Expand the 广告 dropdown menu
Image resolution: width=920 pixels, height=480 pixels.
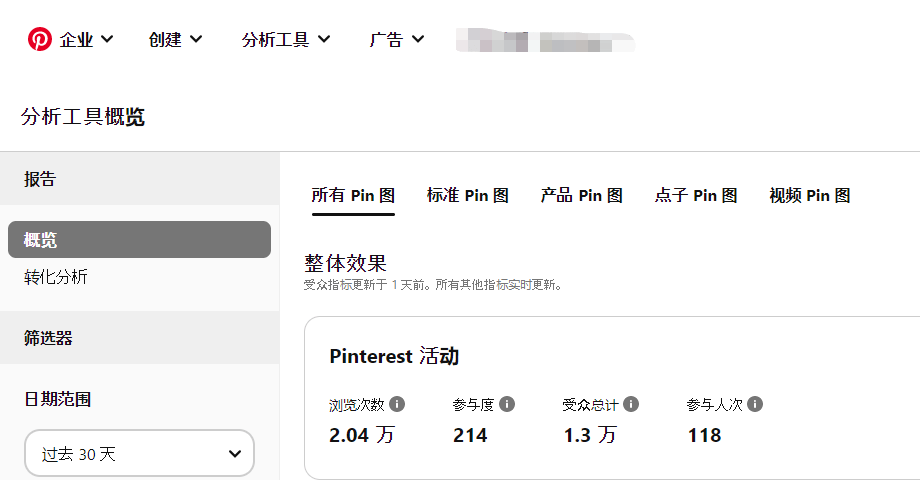[397, 39]
